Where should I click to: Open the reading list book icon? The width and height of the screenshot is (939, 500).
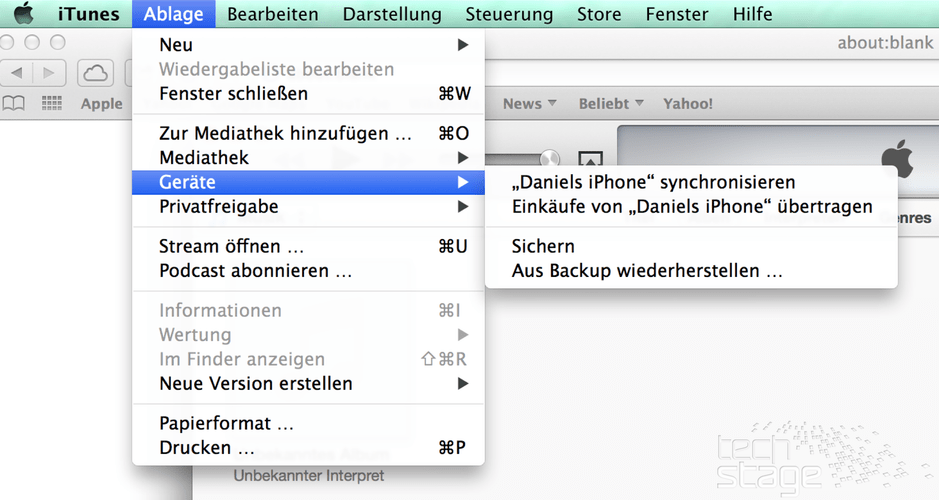pyautogui.click(x=14, y=103)
